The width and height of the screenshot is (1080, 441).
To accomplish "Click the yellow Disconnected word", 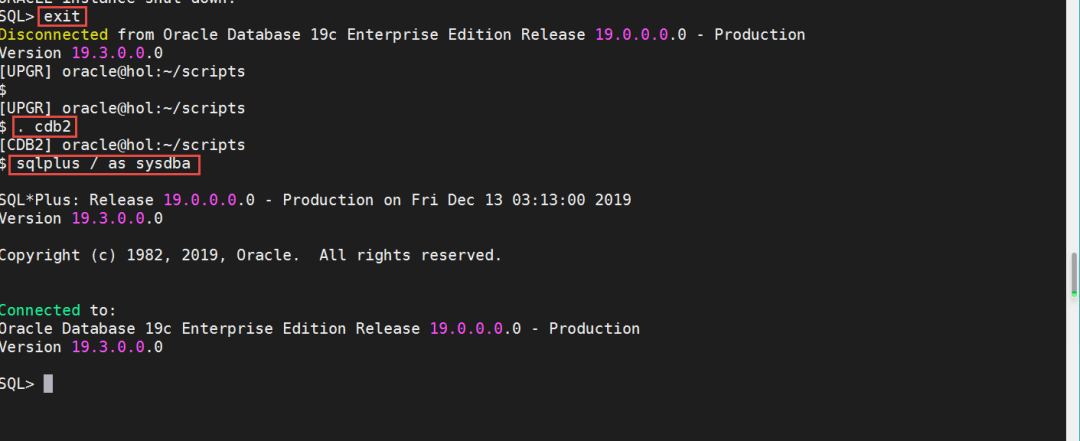I will (50, 35).
